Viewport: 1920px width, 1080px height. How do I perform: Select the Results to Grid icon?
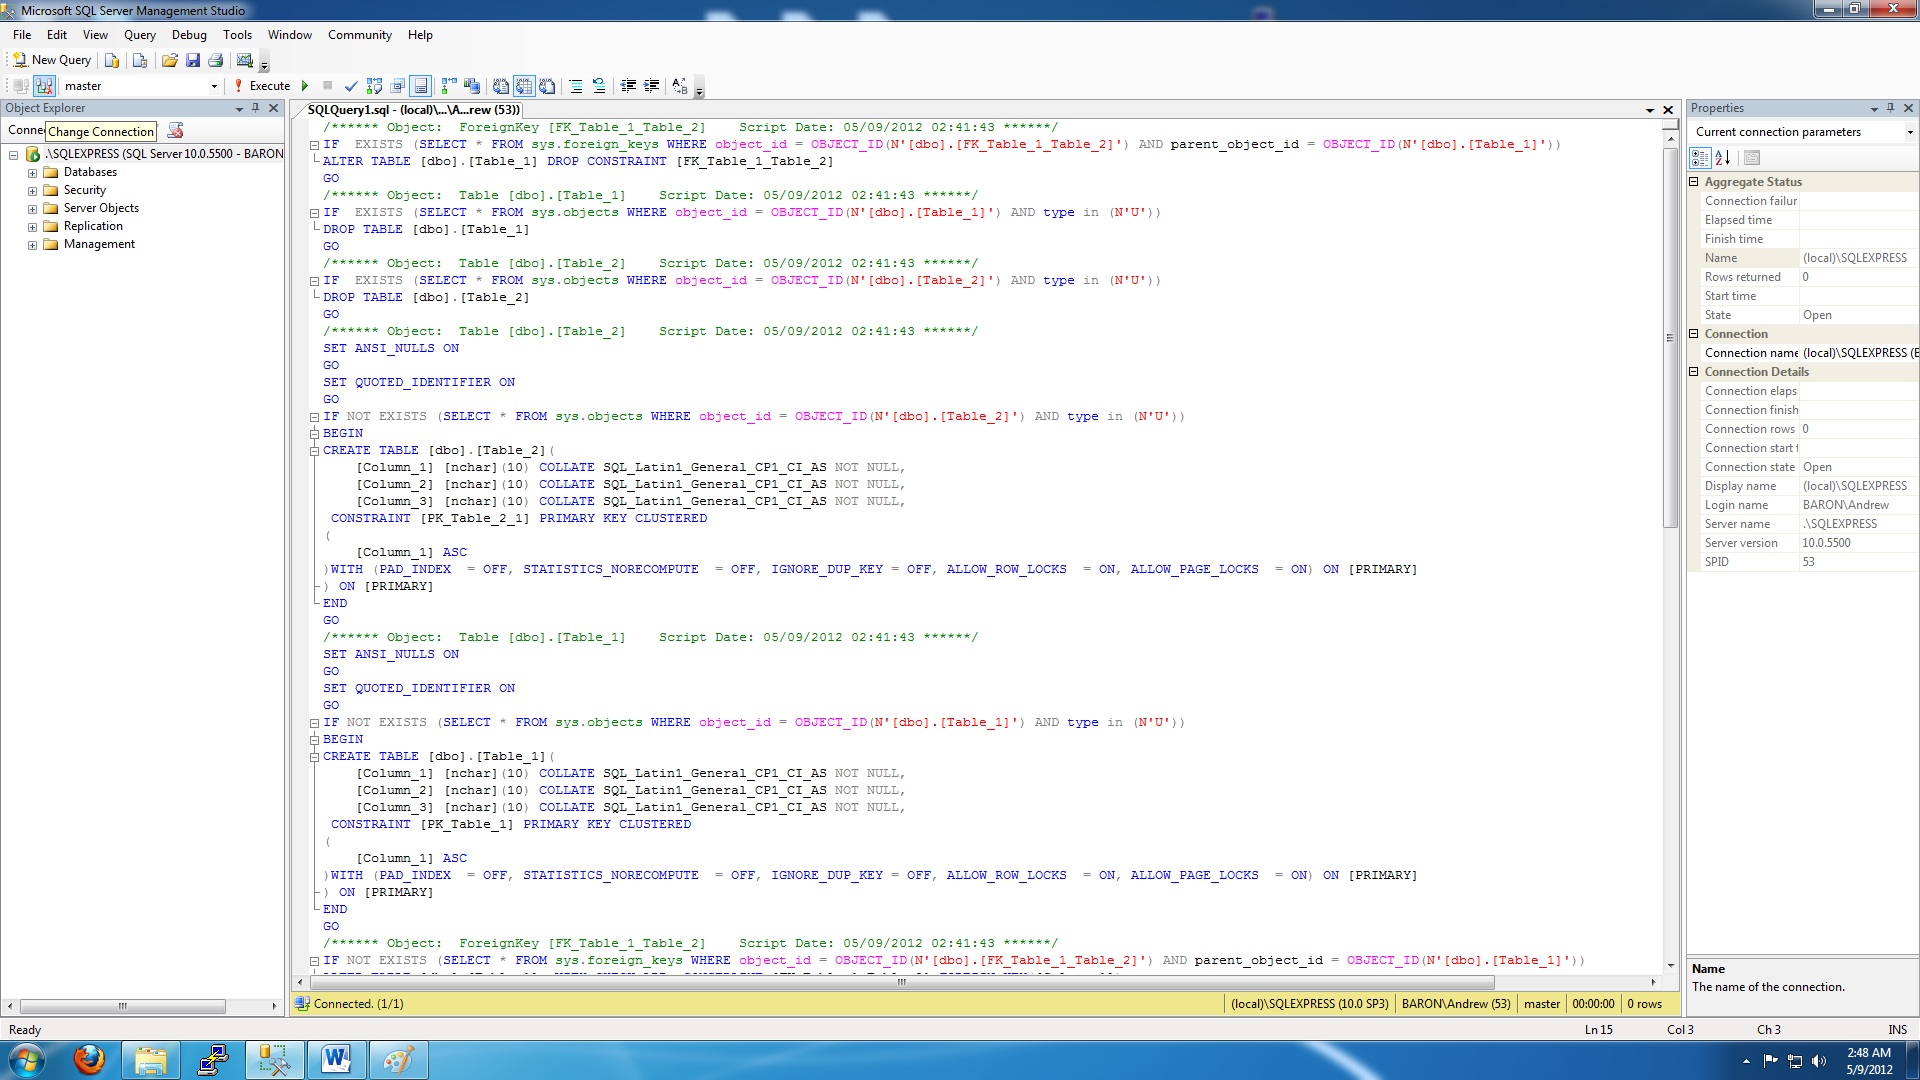pyautogui.click(x=524, y=86)
